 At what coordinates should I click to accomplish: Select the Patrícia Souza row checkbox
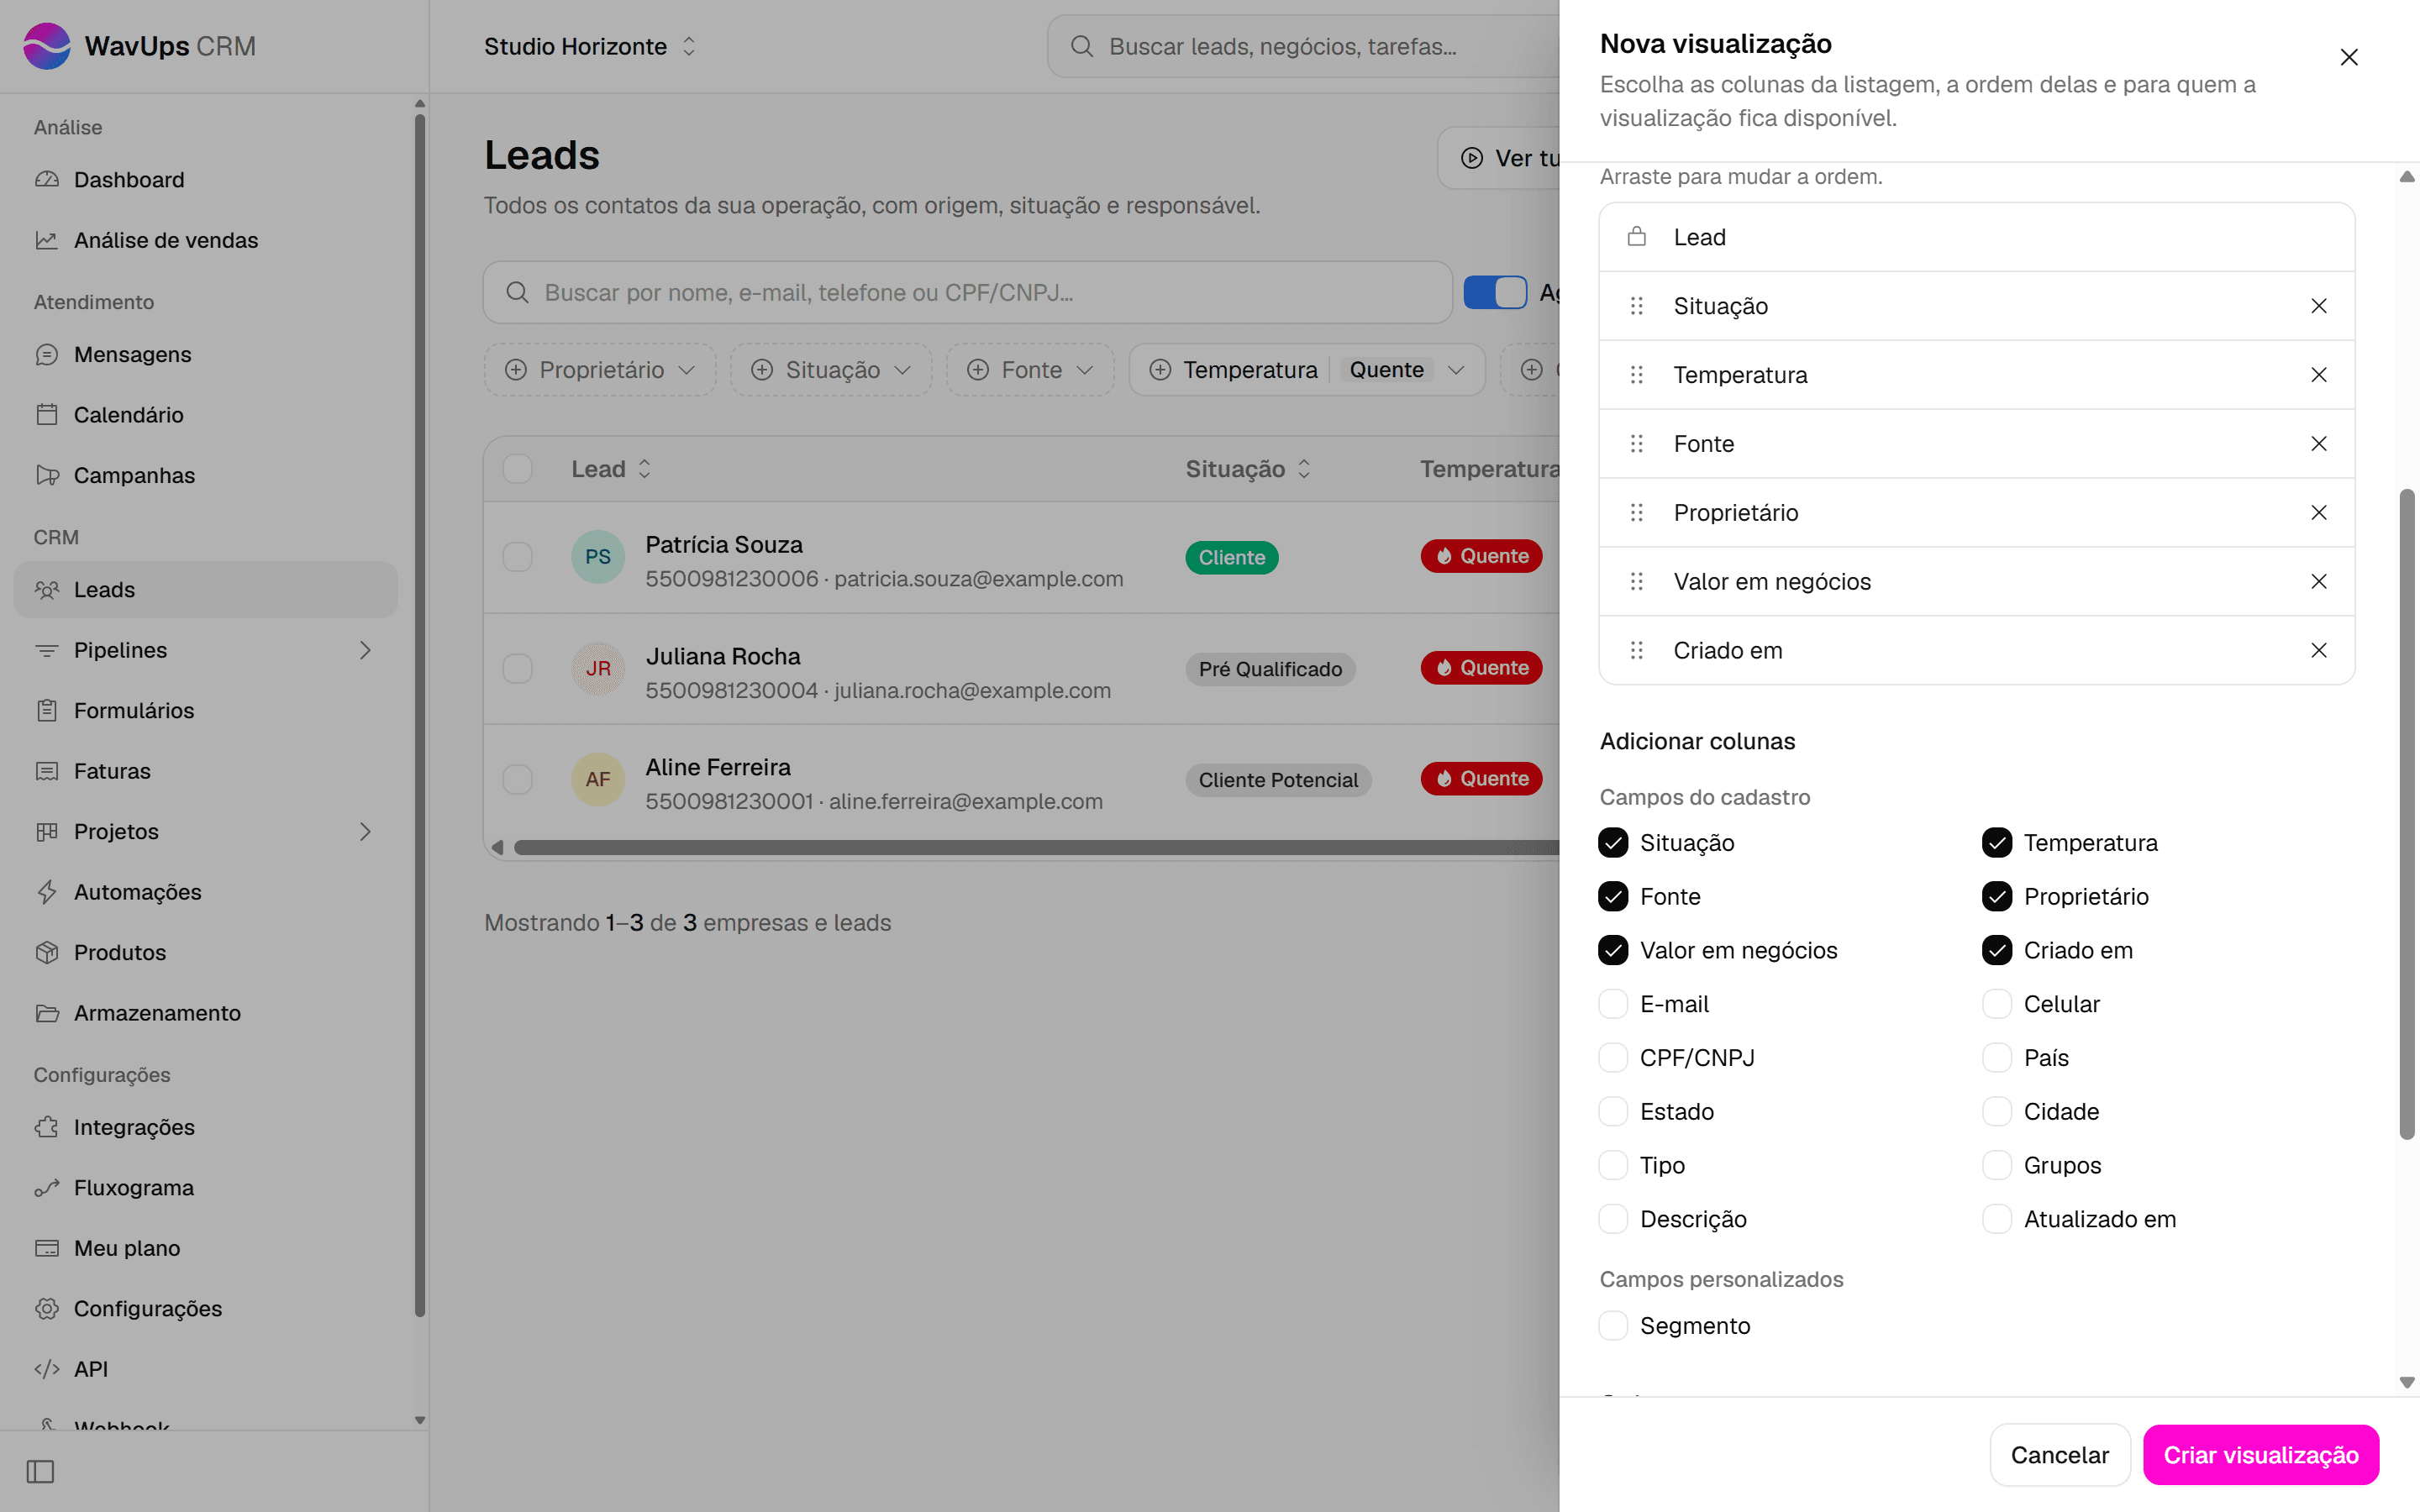pos(517,557)
